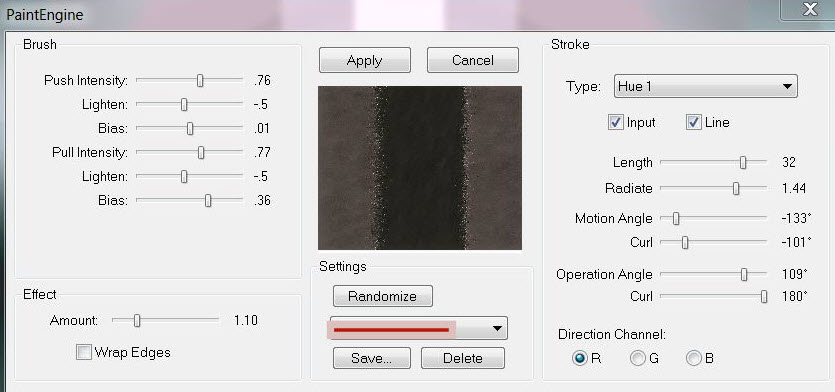Click the PaintEngine window title
The image size is (835, 392).
pos(45,14)
